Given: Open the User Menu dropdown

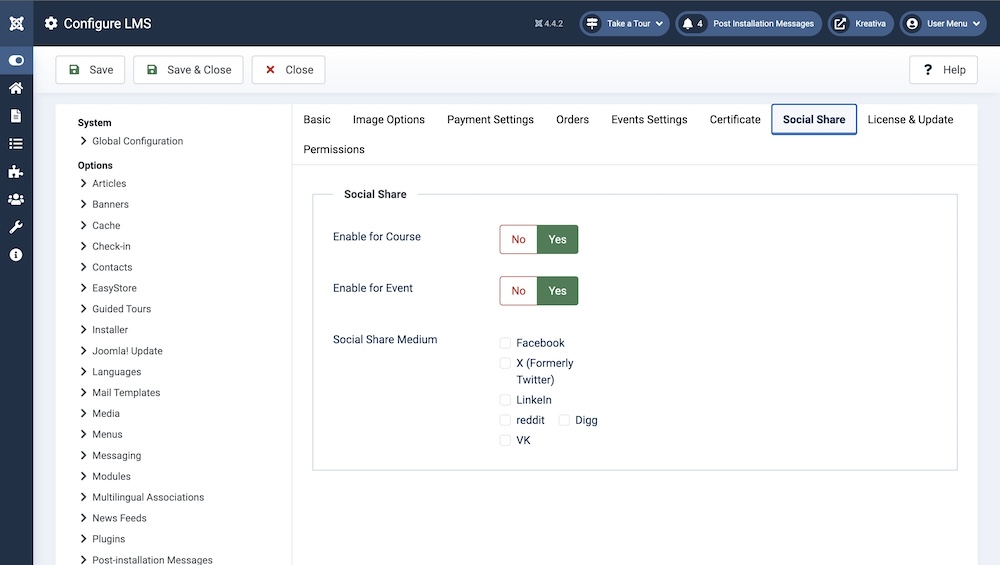Looking at the screenshot, I should pos(943,23).
